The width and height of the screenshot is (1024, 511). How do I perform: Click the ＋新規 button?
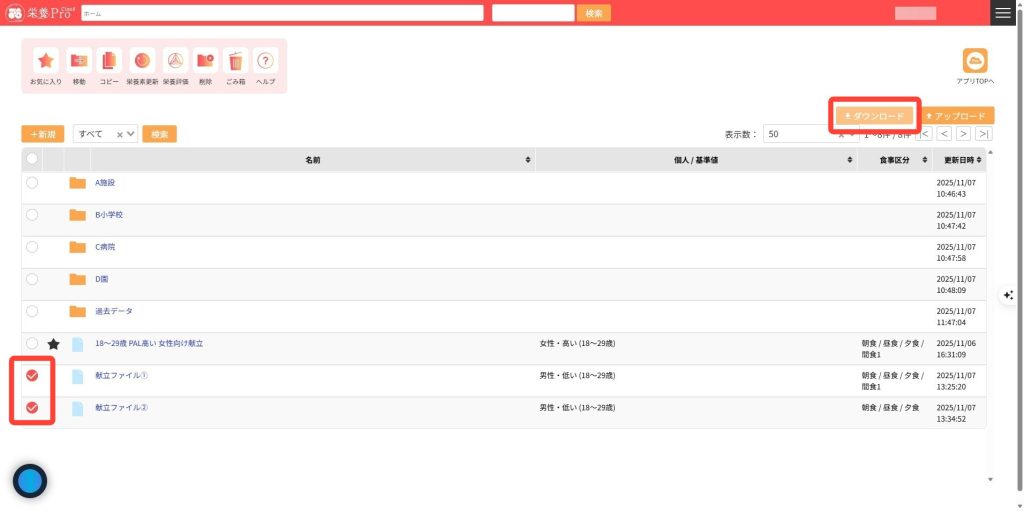click(x=44, y=134)
